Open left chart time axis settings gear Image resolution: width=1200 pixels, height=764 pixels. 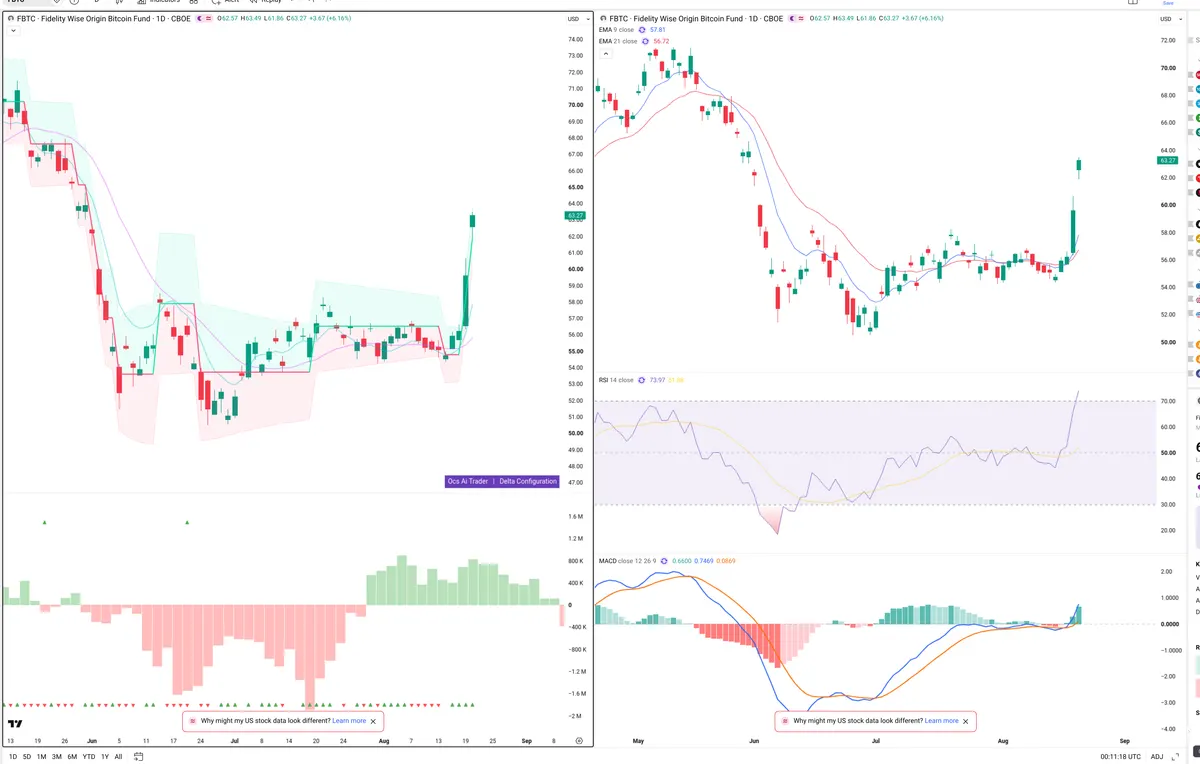coord(579,740)
